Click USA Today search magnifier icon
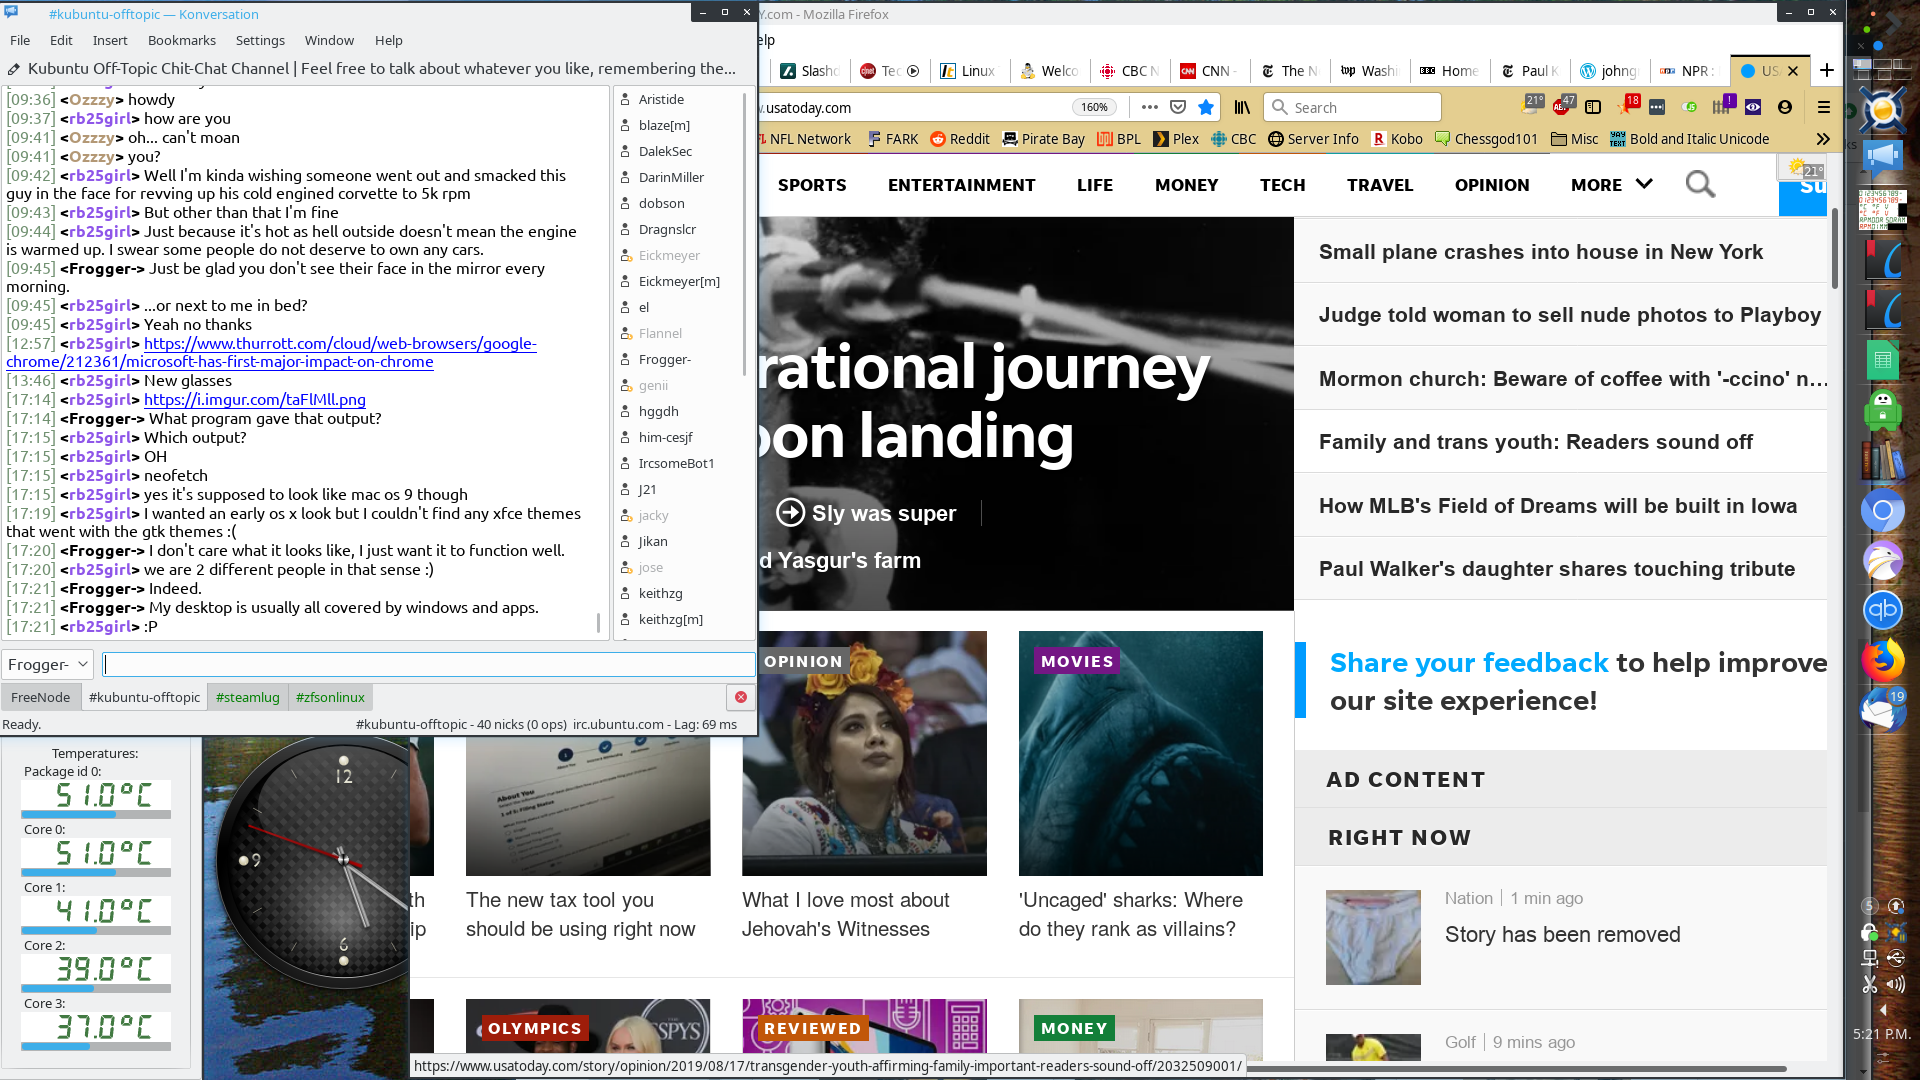 pyautogui.click(x=1700, y=184)
